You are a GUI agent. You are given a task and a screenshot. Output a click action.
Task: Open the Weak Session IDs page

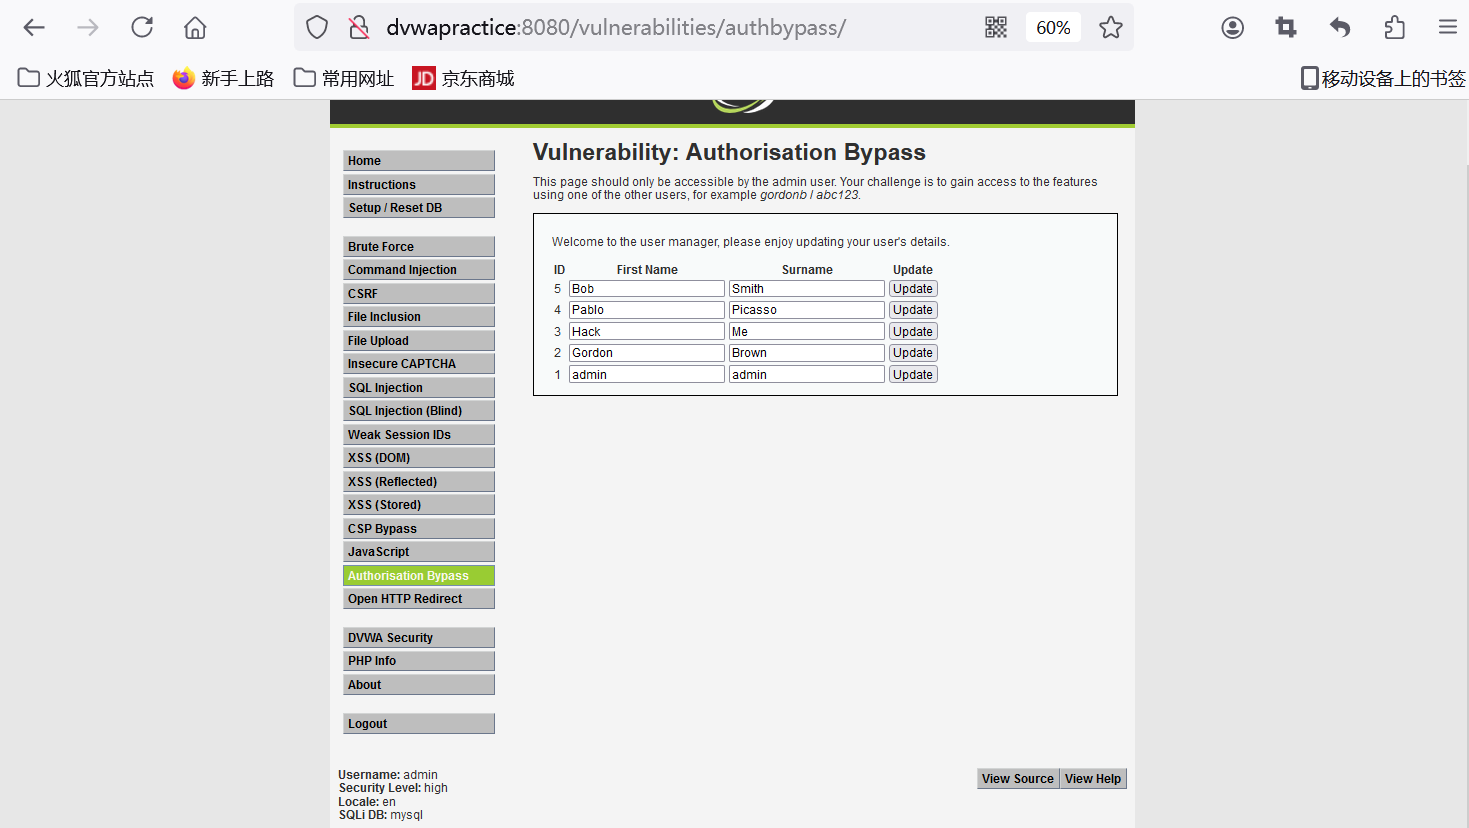[x=419, y=435]
